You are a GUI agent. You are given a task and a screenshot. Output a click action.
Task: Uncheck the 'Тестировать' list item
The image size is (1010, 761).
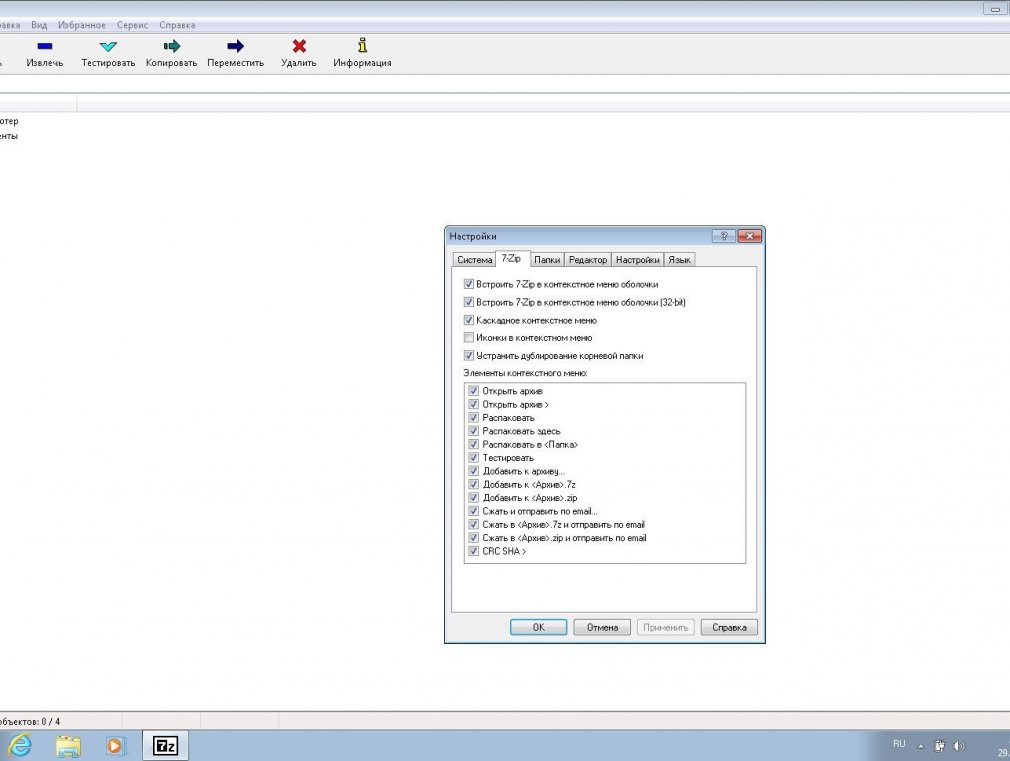pos(473,458)
